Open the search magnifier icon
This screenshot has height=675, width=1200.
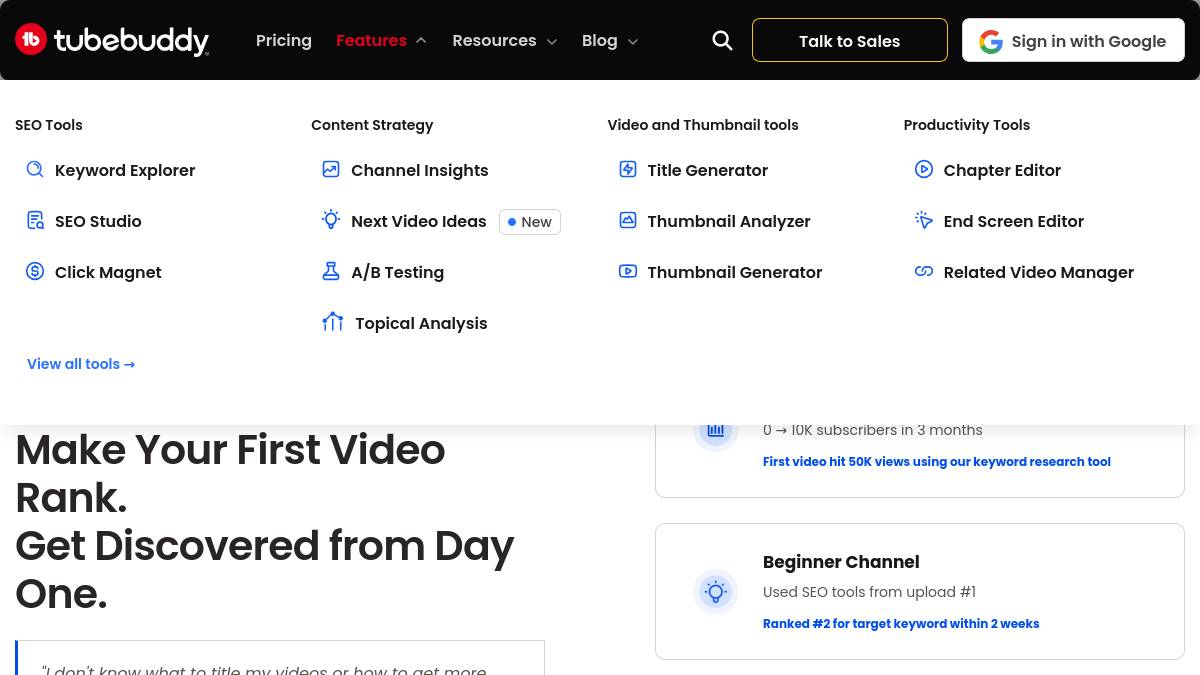click(722, 40)
